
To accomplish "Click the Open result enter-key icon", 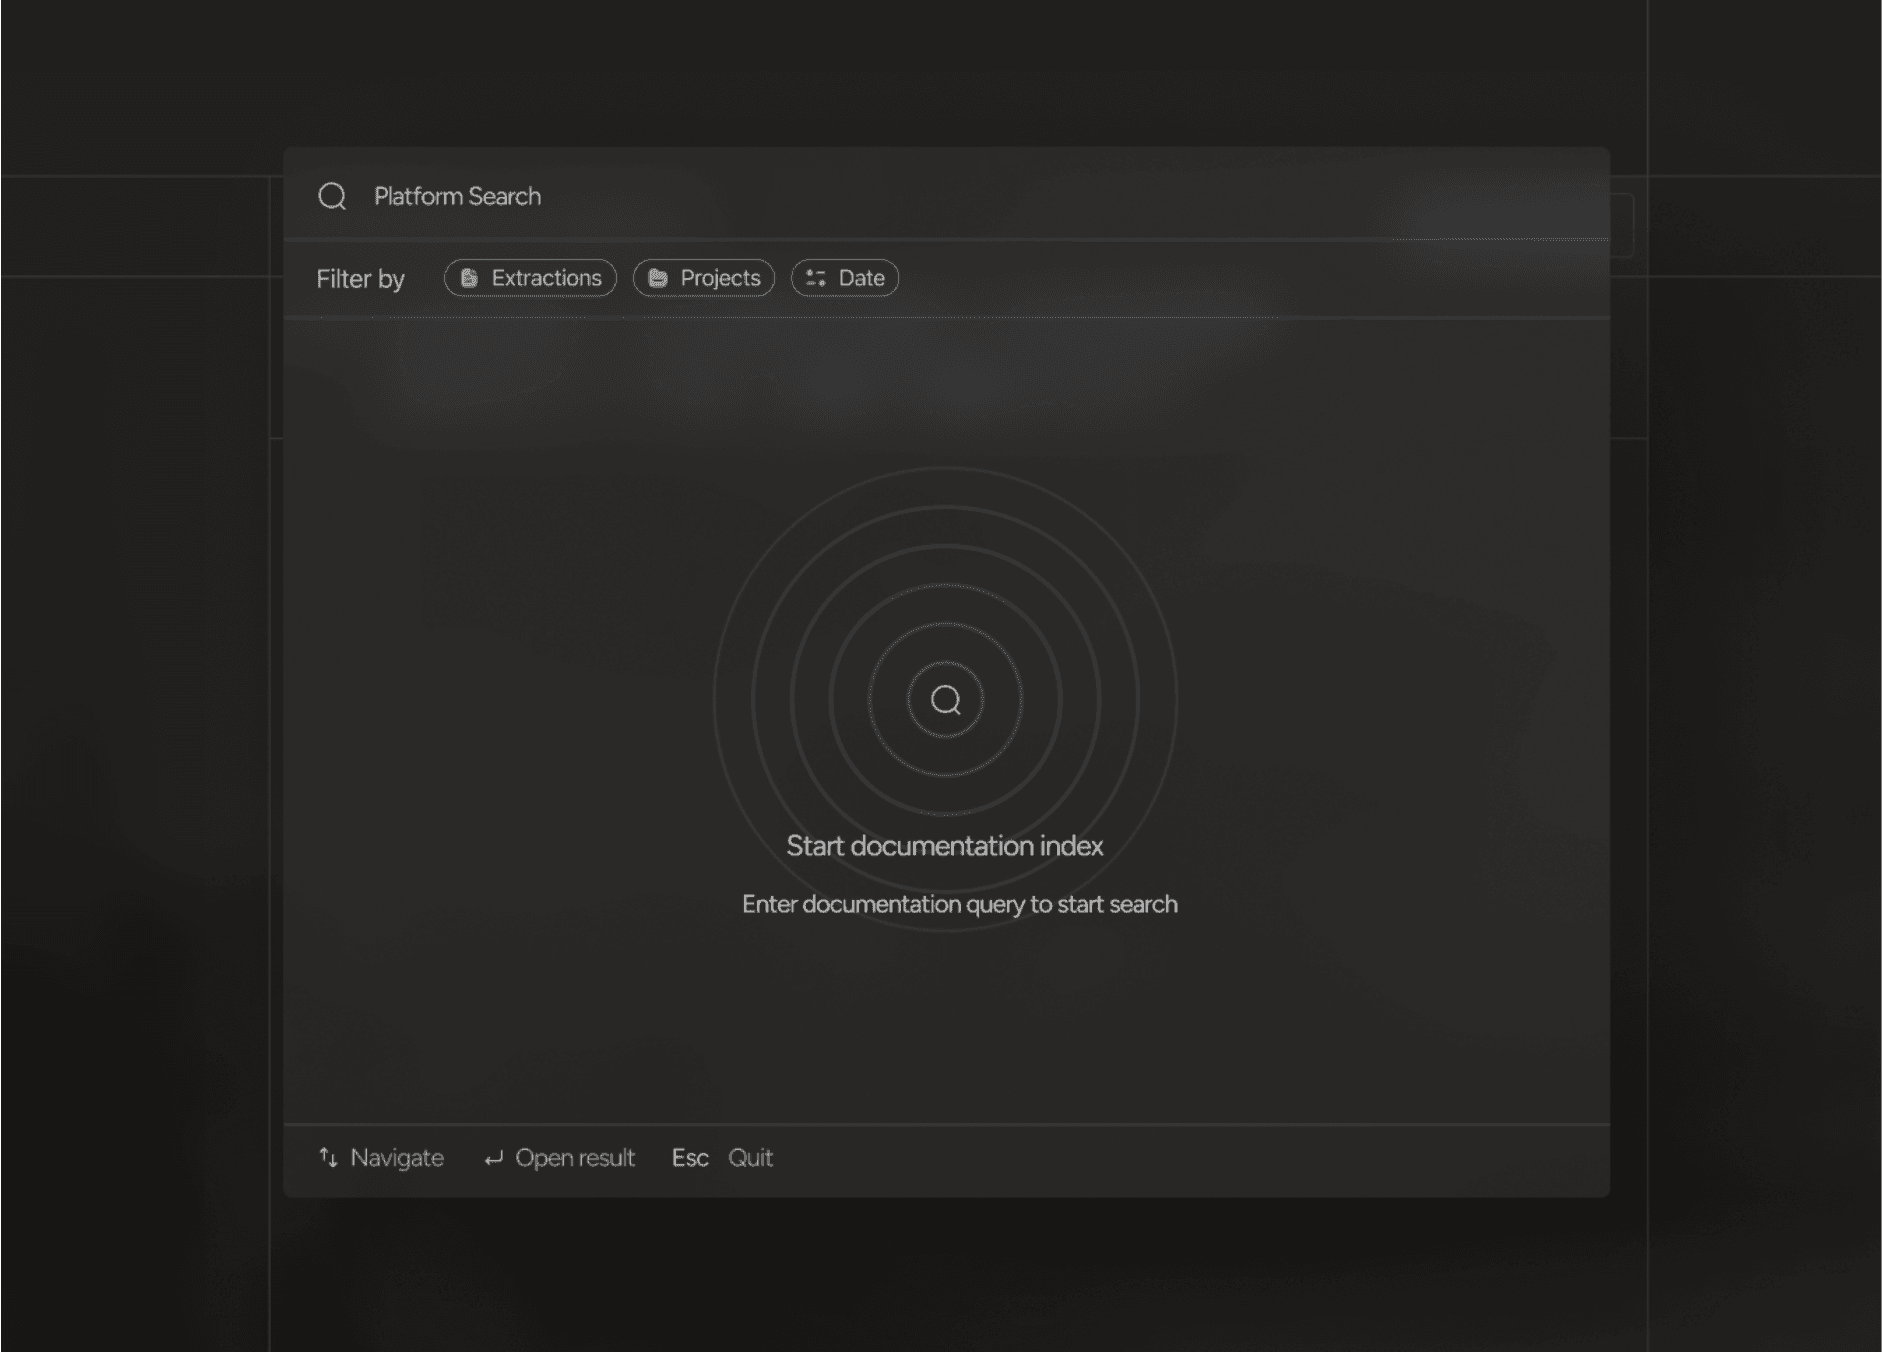I will pyautogui.click(x=493, y=1159).
